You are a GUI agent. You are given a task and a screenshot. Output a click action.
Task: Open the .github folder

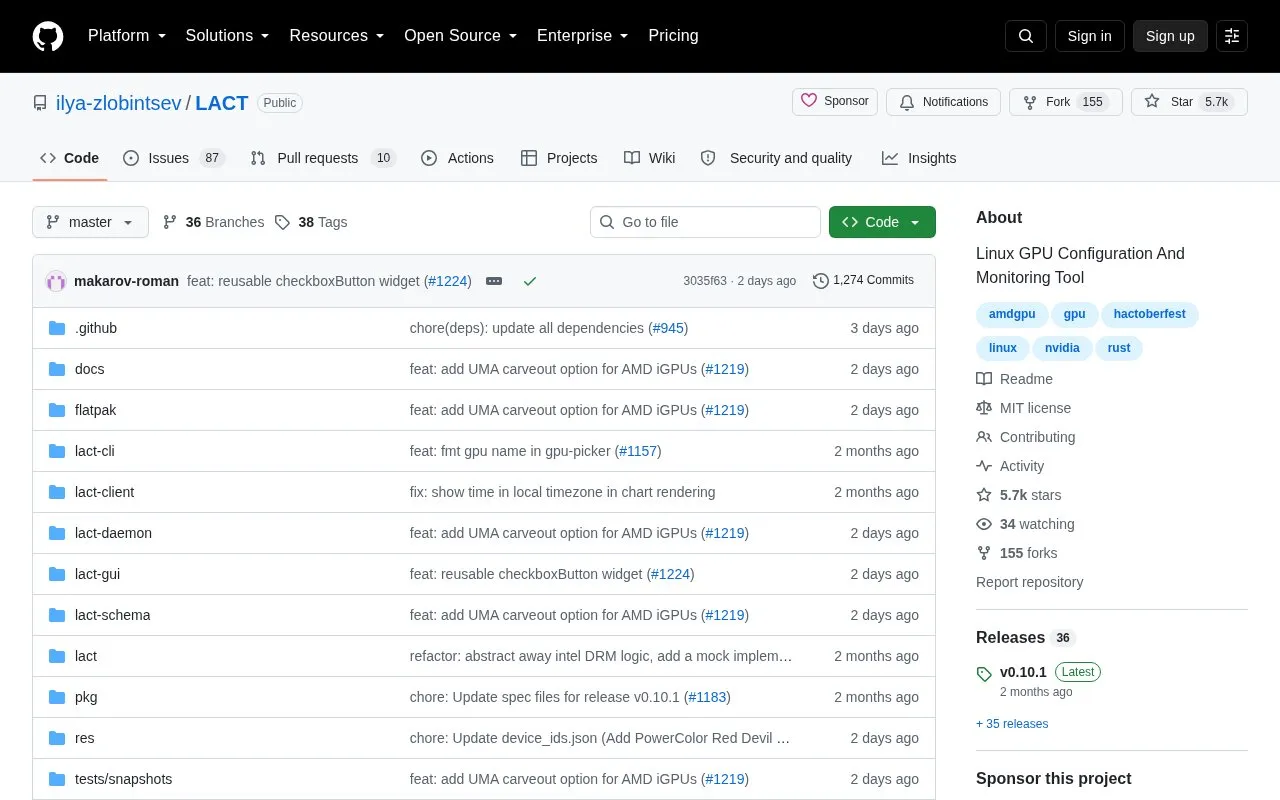pos(96,328)
